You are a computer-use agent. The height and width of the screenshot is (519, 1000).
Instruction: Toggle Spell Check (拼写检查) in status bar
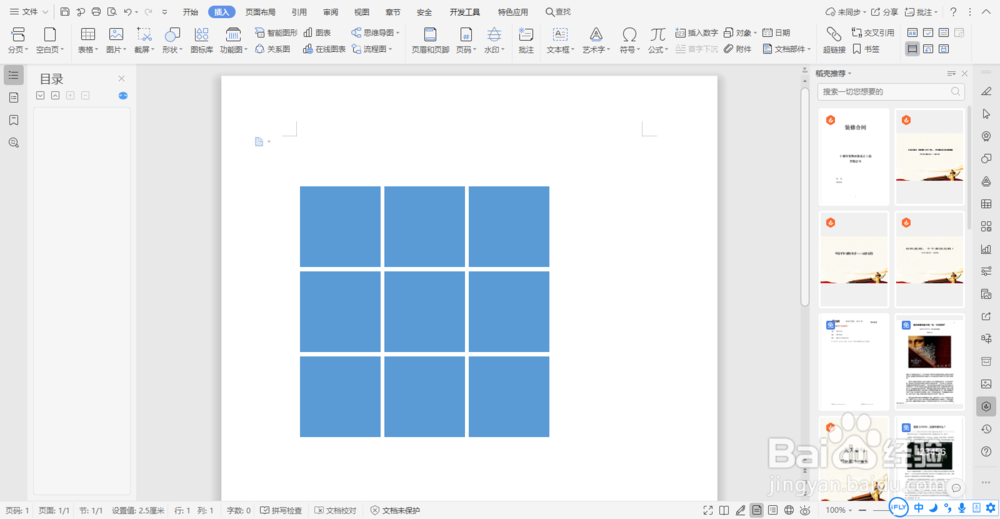pos(281,510)
